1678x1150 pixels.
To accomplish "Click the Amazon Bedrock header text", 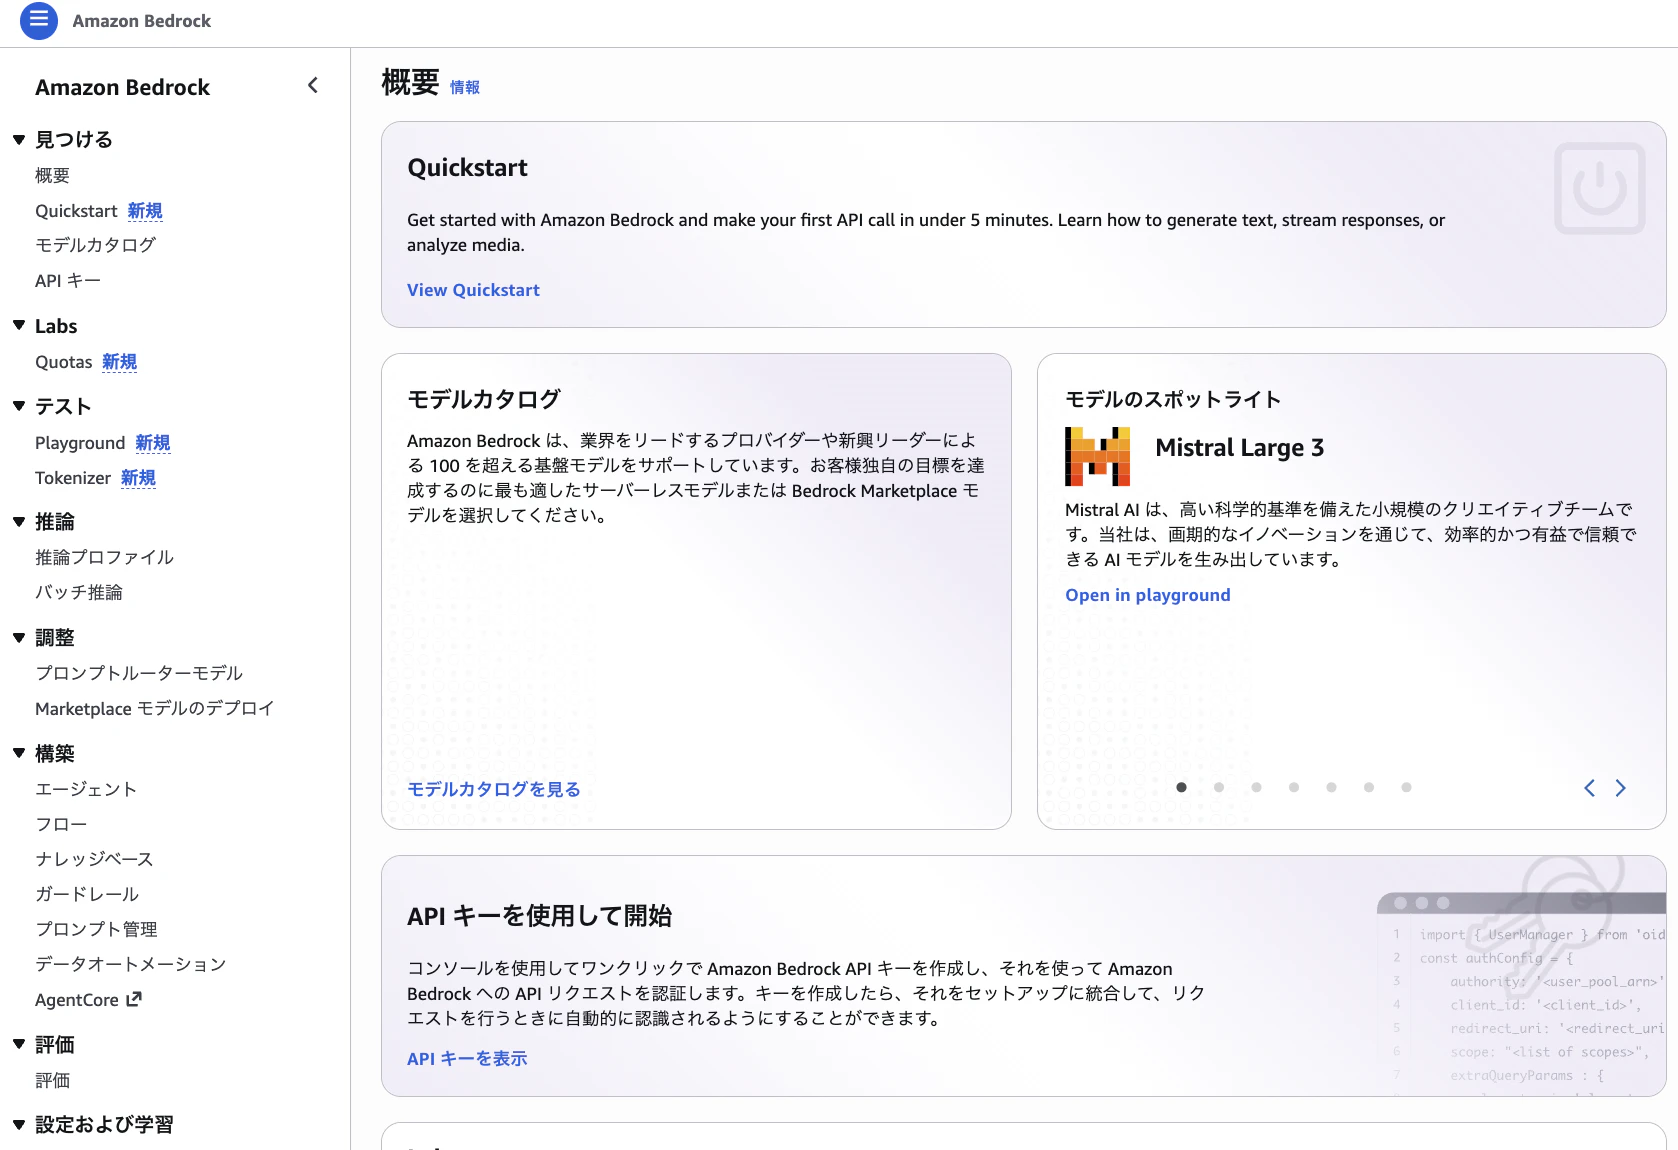I will (x=142, y=21).
